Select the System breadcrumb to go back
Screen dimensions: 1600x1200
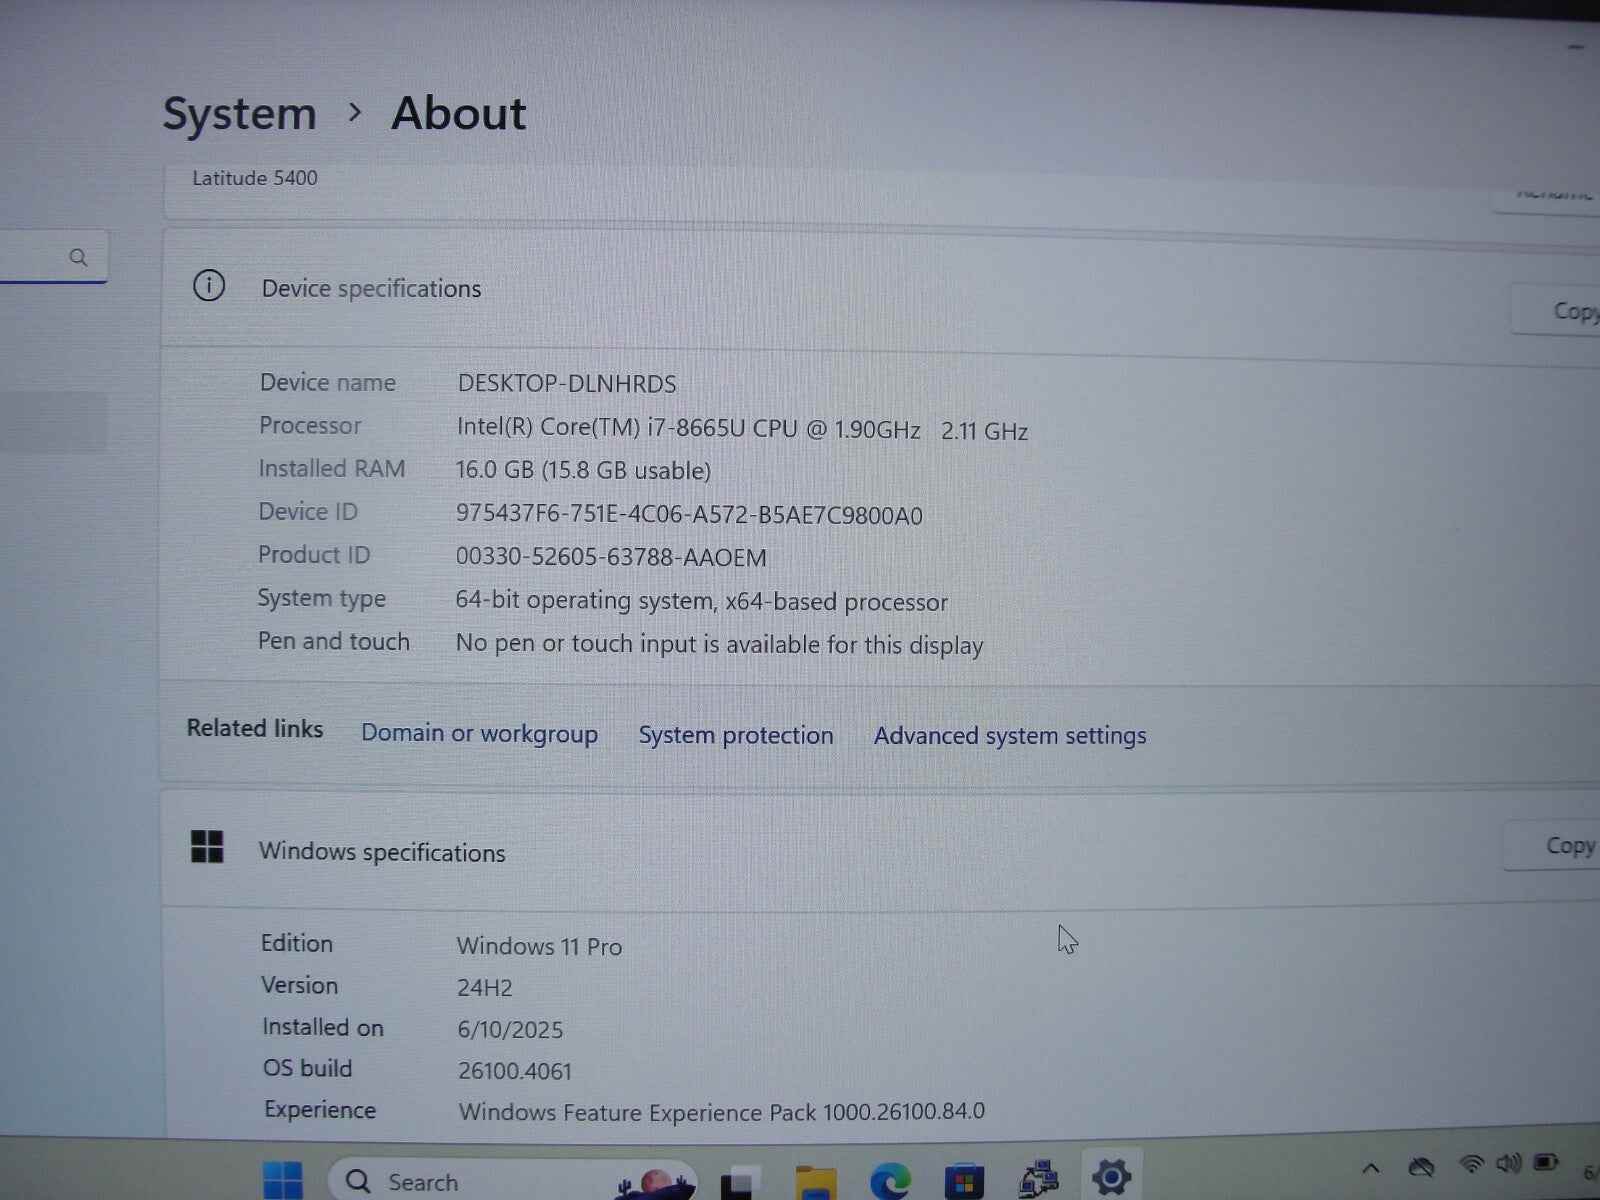pos(239,113)
